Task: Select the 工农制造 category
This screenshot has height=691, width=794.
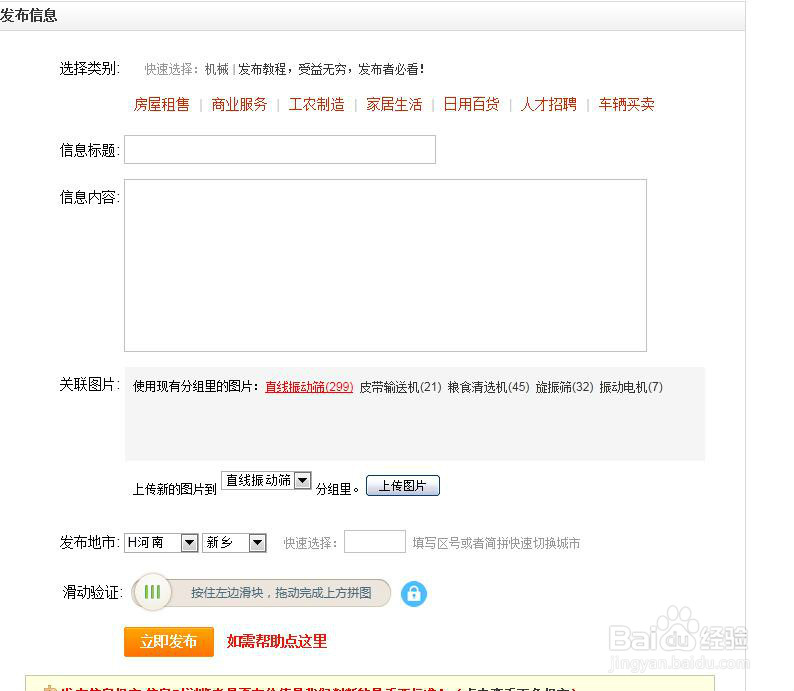Action: click(316, 104)
